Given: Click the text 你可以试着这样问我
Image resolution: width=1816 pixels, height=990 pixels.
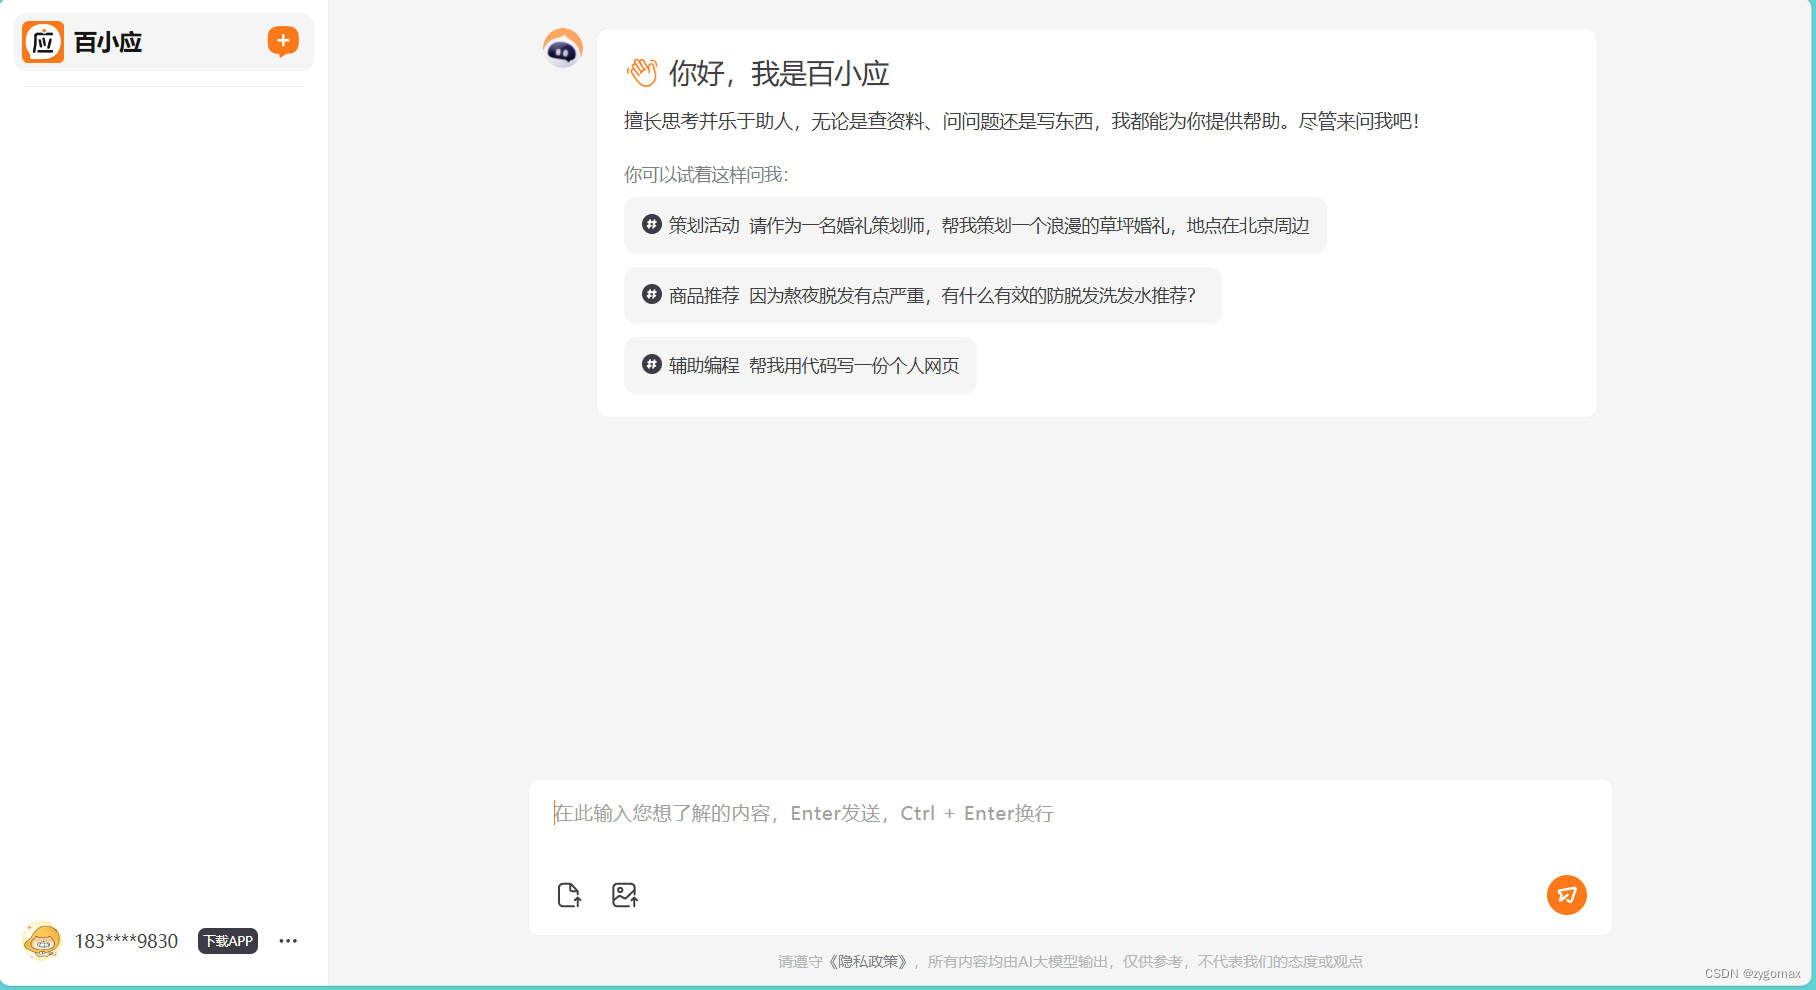Looking at the screenshot, I should point(706,175).
